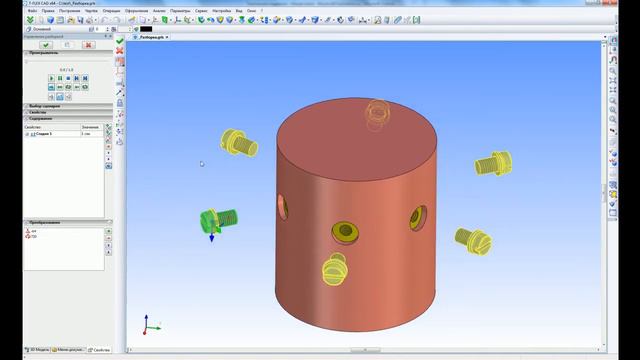Viewport: 640px width, 360px height.
Task: Pause the disassembly animation
Action: point(60,78)
